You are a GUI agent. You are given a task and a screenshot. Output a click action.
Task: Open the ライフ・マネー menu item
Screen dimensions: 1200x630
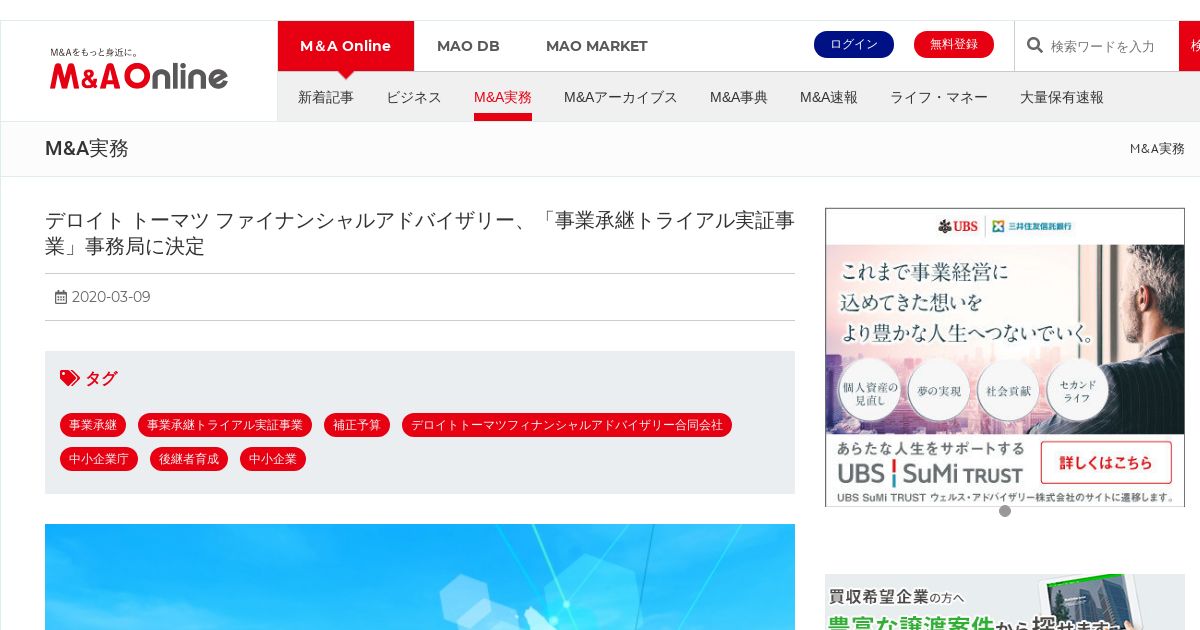[x=939, y=97]
